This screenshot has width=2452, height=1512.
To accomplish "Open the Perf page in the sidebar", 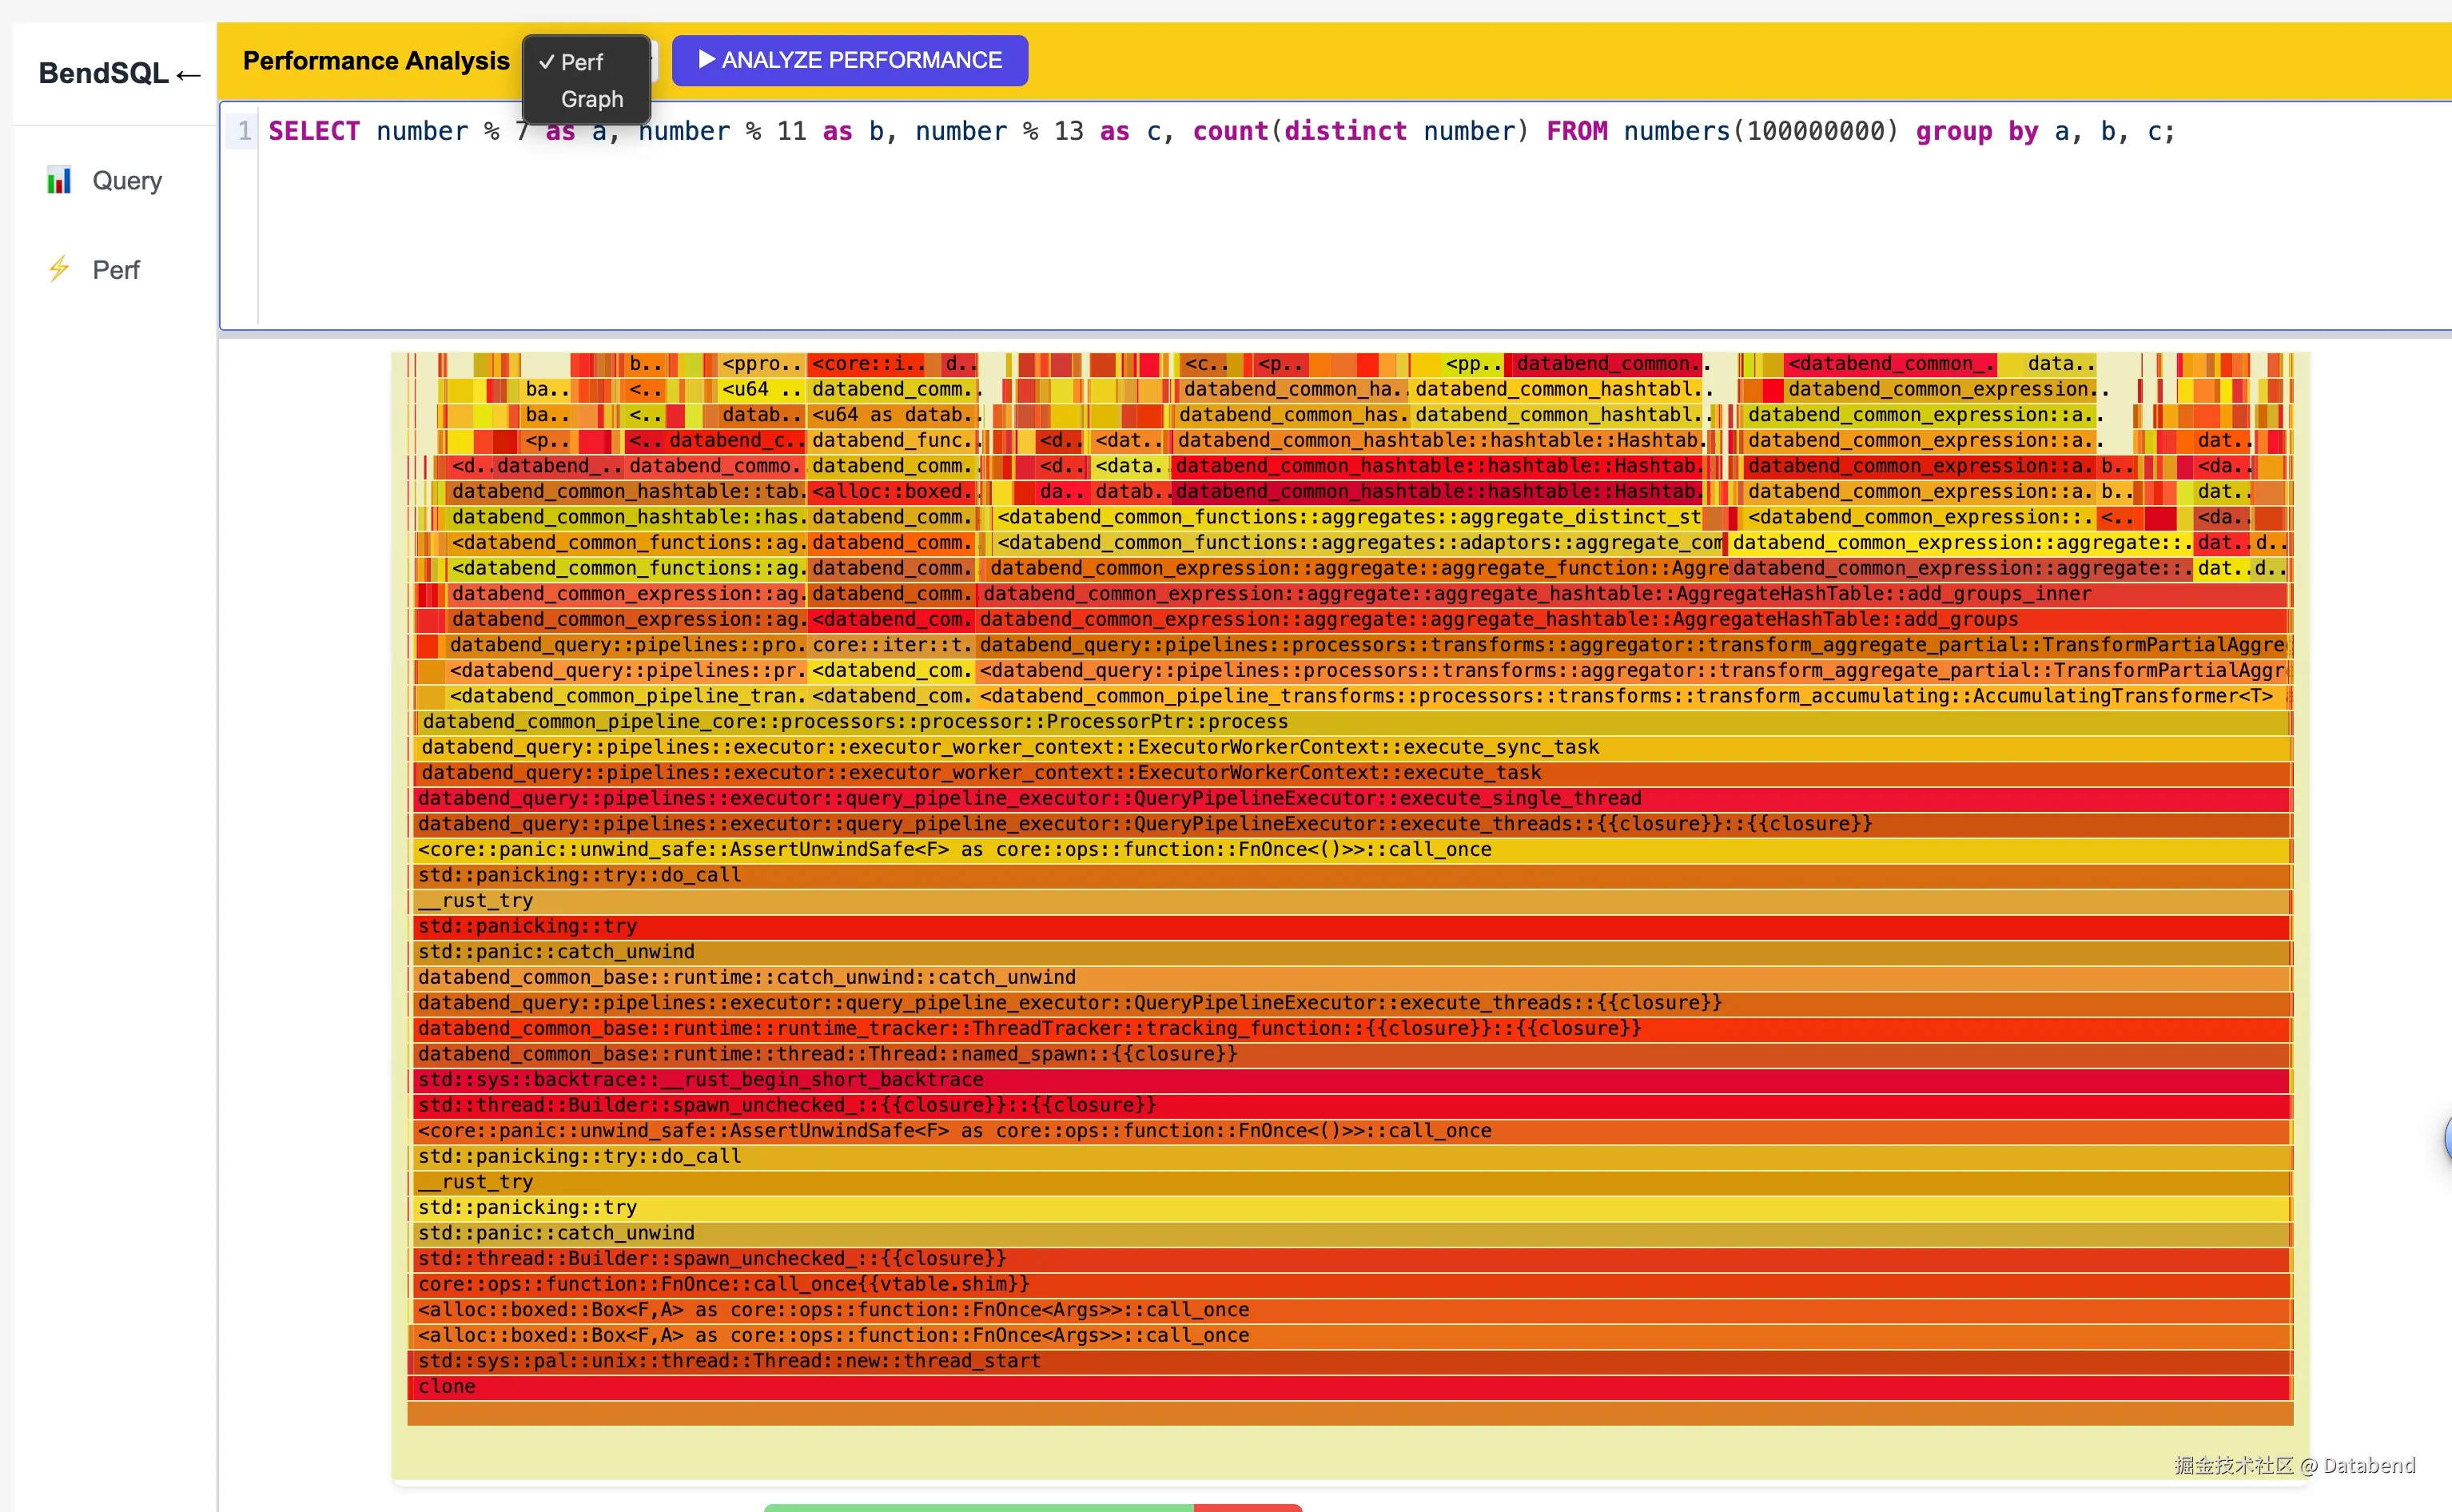I will 116,270.
